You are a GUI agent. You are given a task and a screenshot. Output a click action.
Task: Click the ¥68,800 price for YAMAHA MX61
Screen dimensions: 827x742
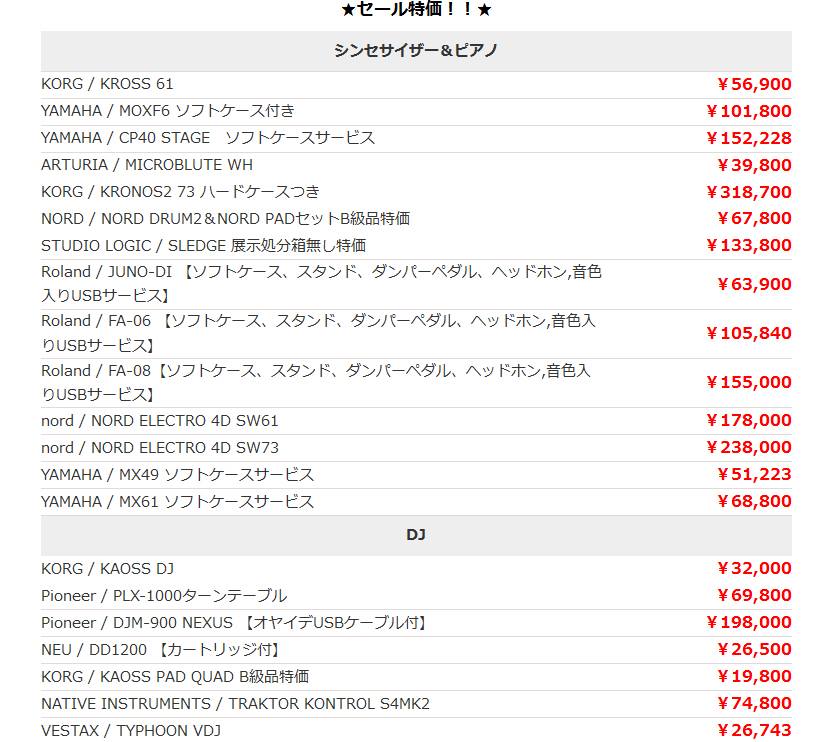754,502
